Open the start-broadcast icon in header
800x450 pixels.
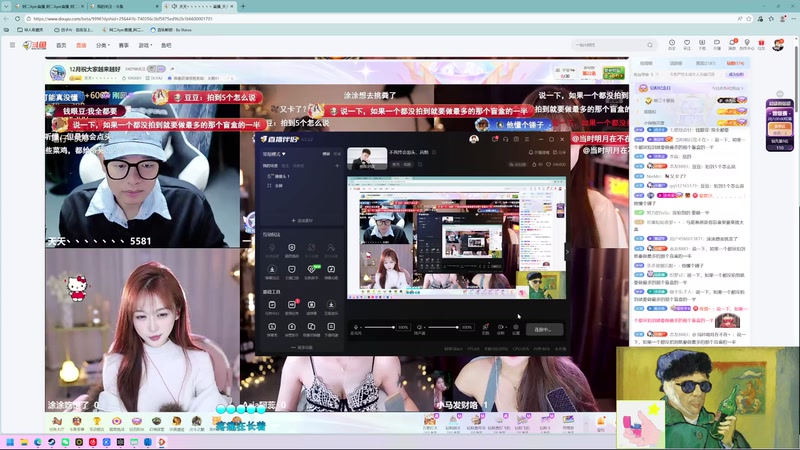tap(717, 44)
